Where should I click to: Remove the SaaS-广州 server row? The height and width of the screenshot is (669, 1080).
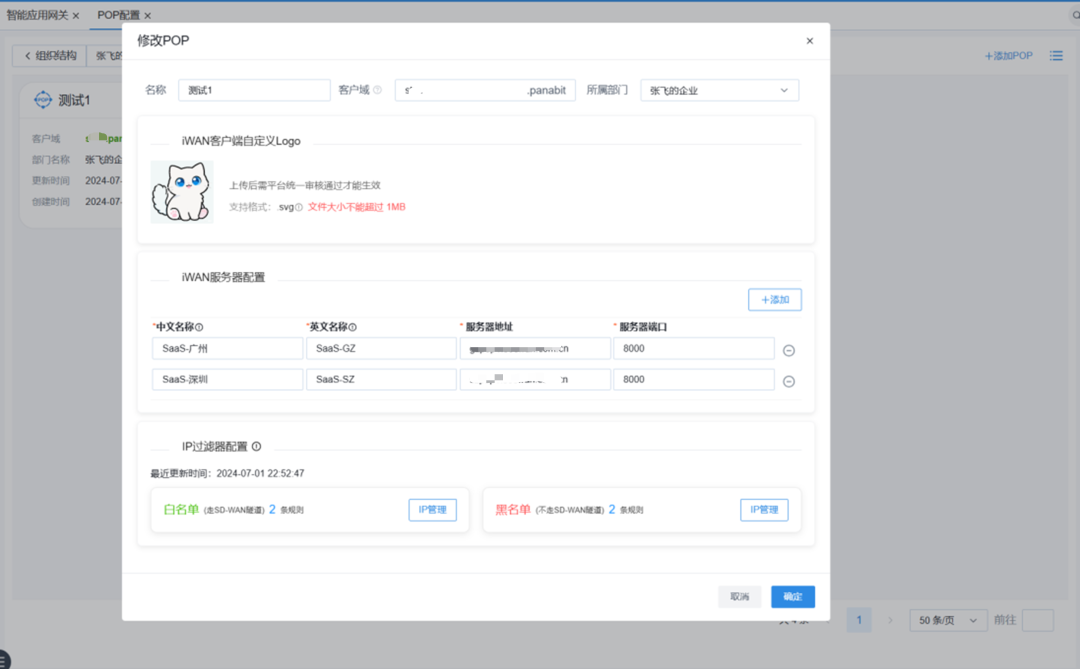[789, 348]
